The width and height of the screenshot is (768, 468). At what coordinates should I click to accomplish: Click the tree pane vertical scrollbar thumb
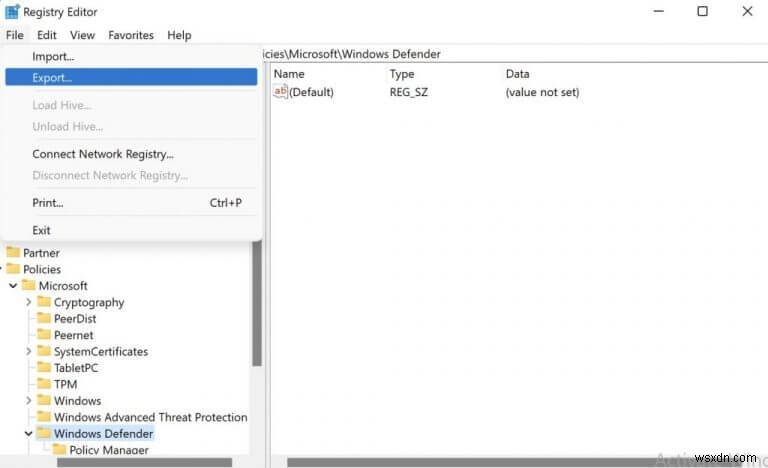pos(257,304)
